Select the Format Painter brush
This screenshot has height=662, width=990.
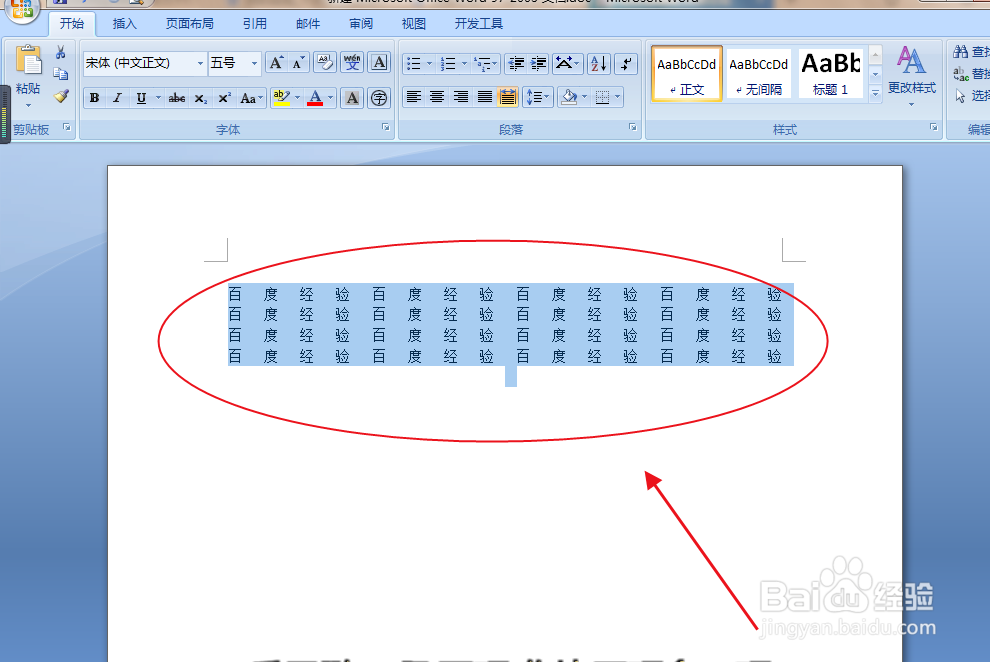pos(61,96)
